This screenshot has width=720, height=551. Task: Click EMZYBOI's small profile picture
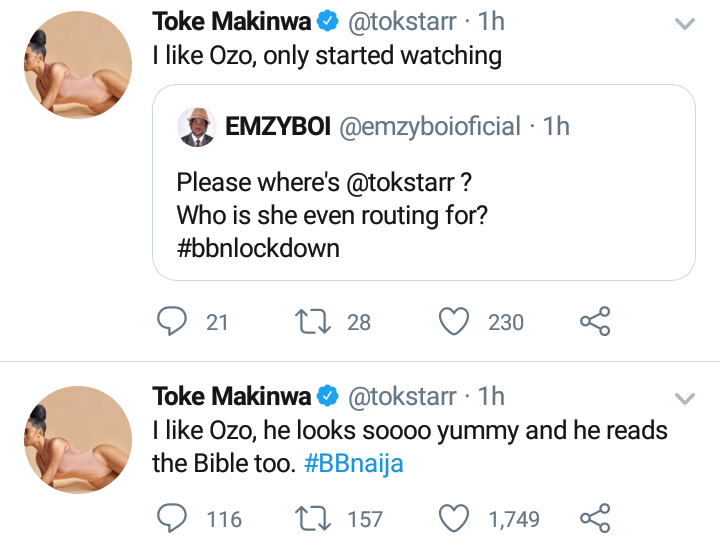pyautogui.click(x=197, y=126)
